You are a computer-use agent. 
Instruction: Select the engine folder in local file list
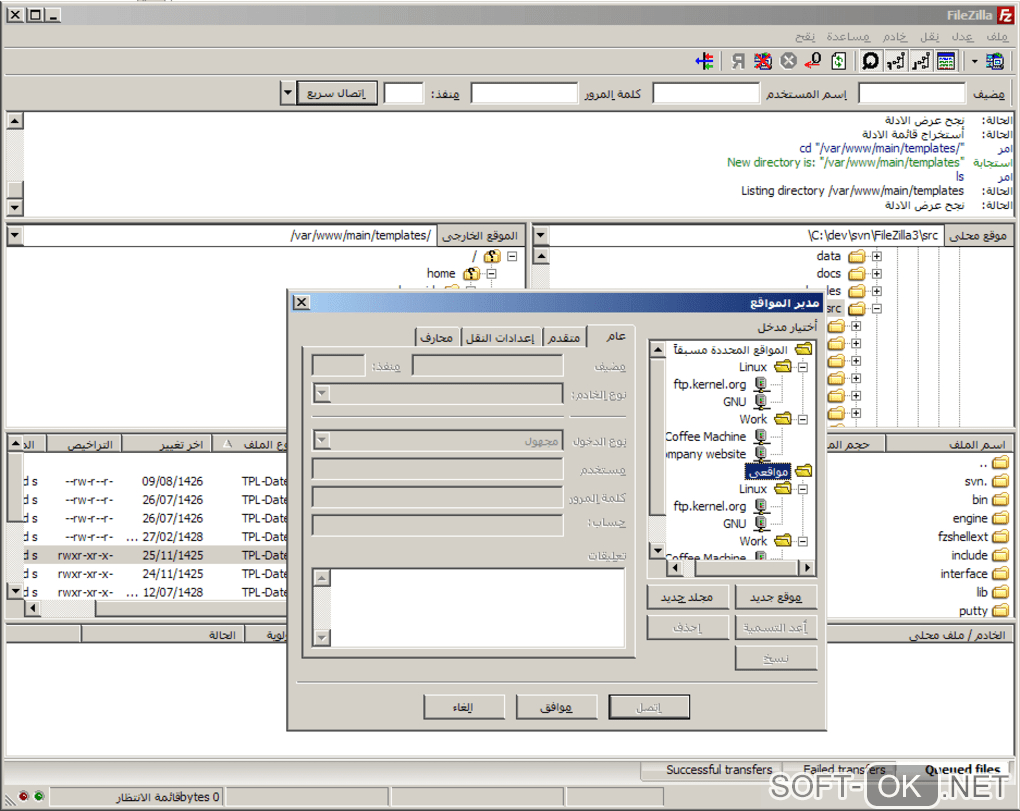pos(980,518)
